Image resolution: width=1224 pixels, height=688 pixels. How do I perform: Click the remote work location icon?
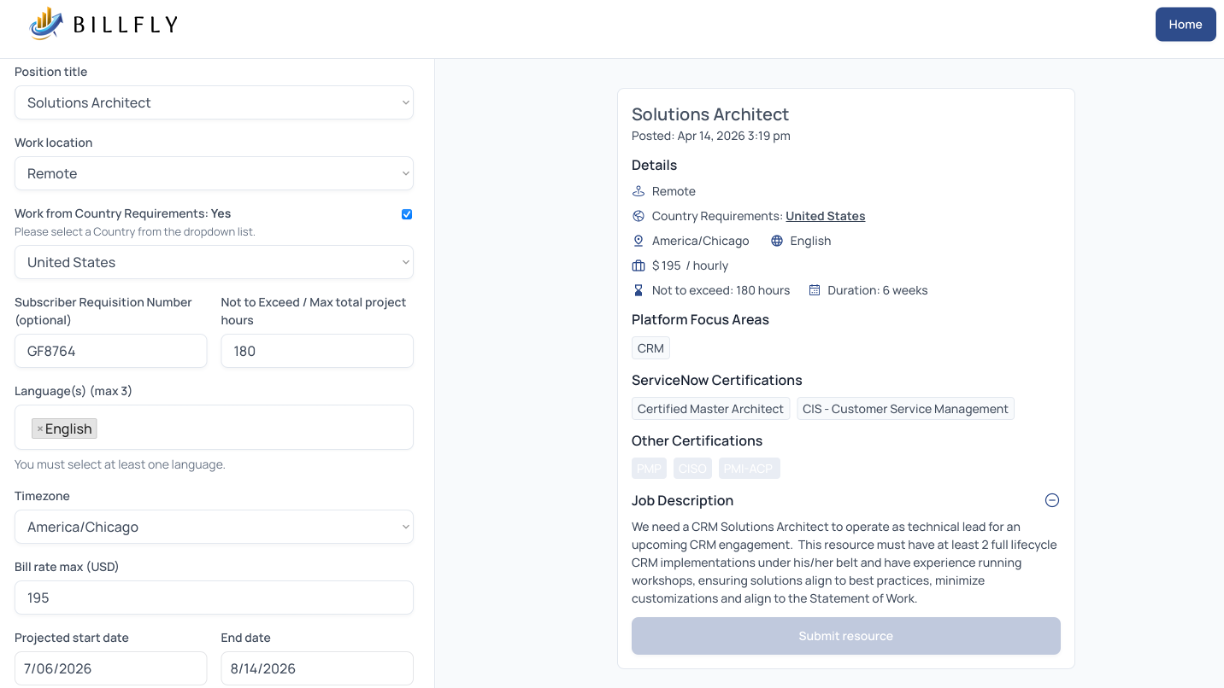[x=638, y=191]
